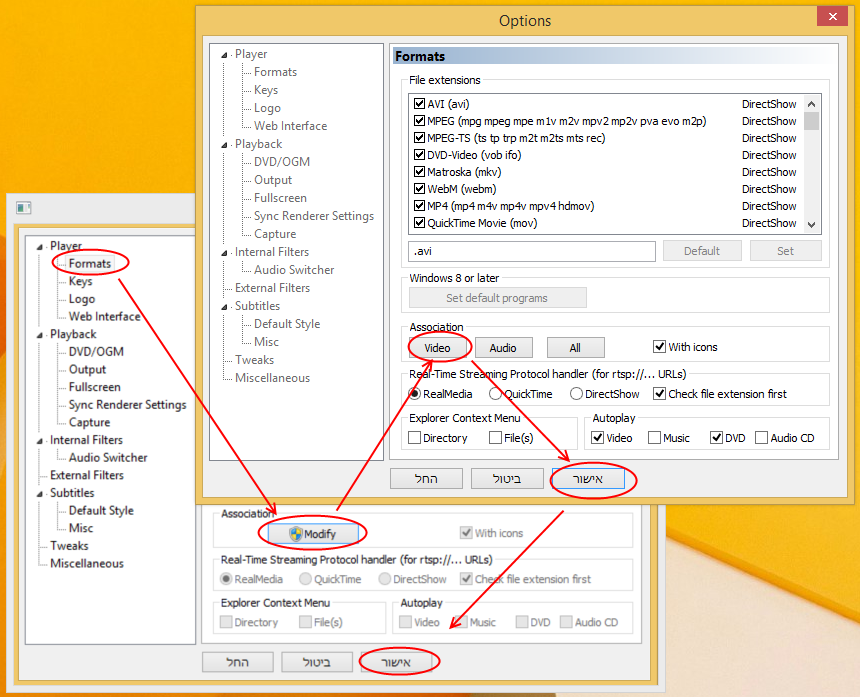Collapse the Playback node in the background window's tree
The height and width of the screenshot is (697, 860).
click(x=41, y=335)
